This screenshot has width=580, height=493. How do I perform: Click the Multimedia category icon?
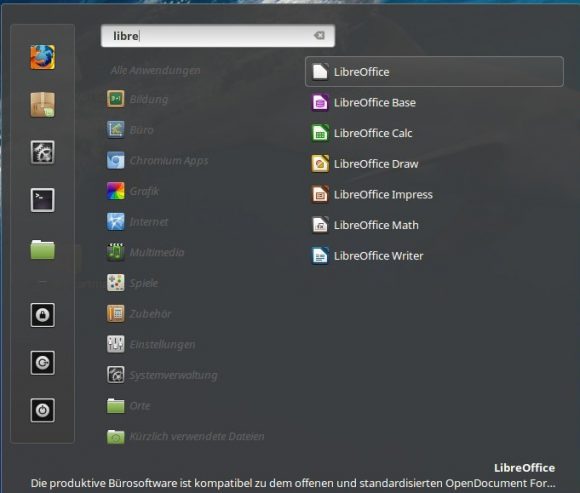(x=116, y=252)
